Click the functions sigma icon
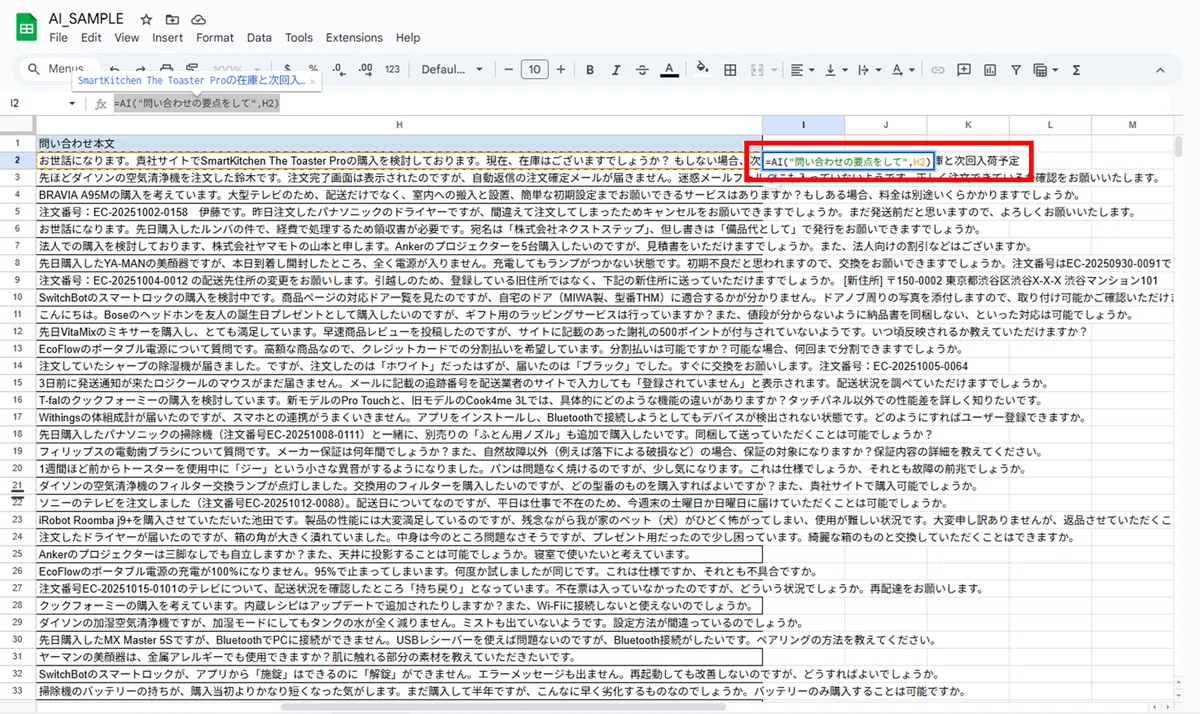The height and width of the screenshot is (714, 1200). click(1076, 70)
